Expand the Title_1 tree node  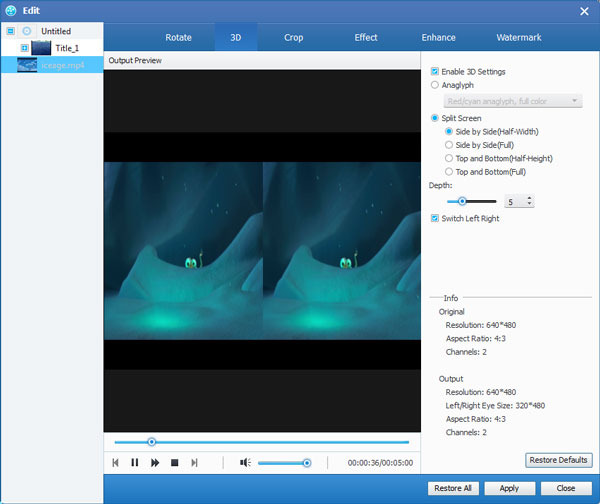pyautogui.click(x=24, y=48)
